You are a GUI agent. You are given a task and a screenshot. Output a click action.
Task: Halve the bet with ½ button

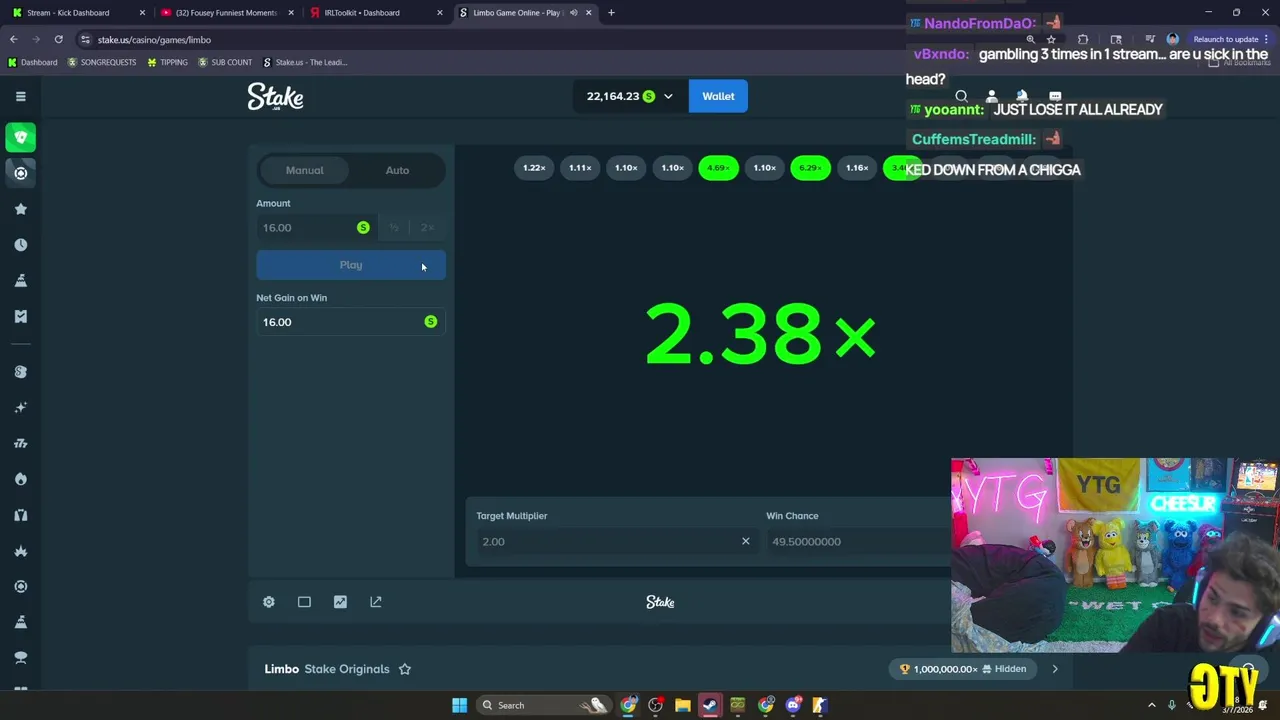(x=394, y=228)
